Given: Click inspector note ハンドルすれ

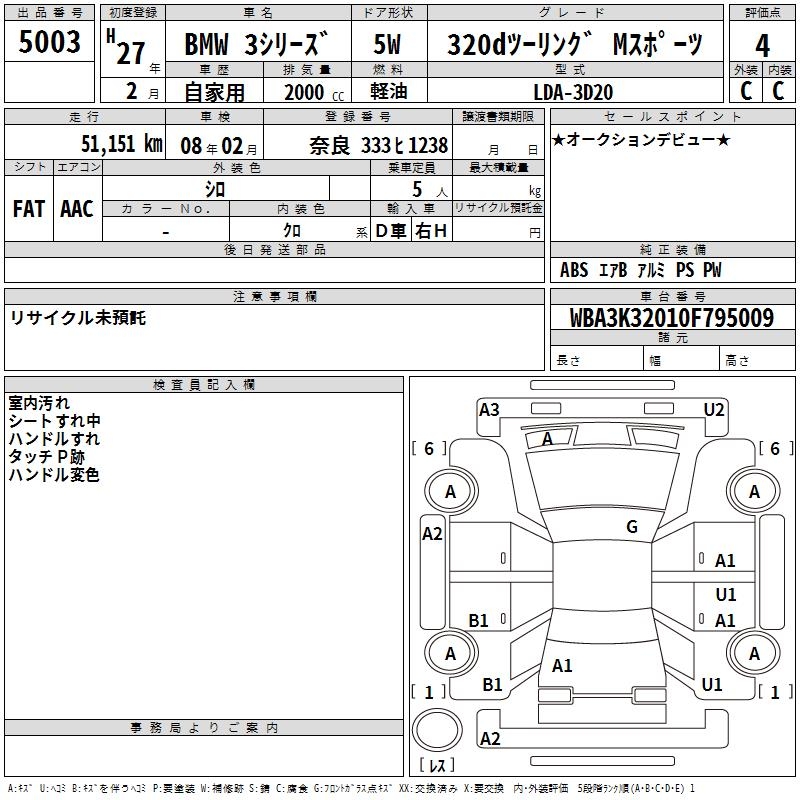Looking at the screenshot, I should tap(54, 438).
